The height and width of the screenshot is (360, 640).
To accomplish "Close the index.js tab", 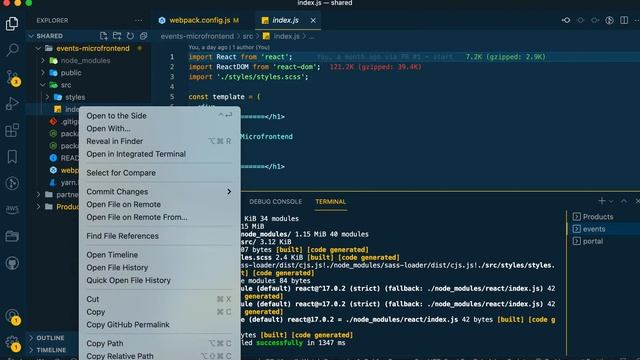I will (x=313, y=20).
